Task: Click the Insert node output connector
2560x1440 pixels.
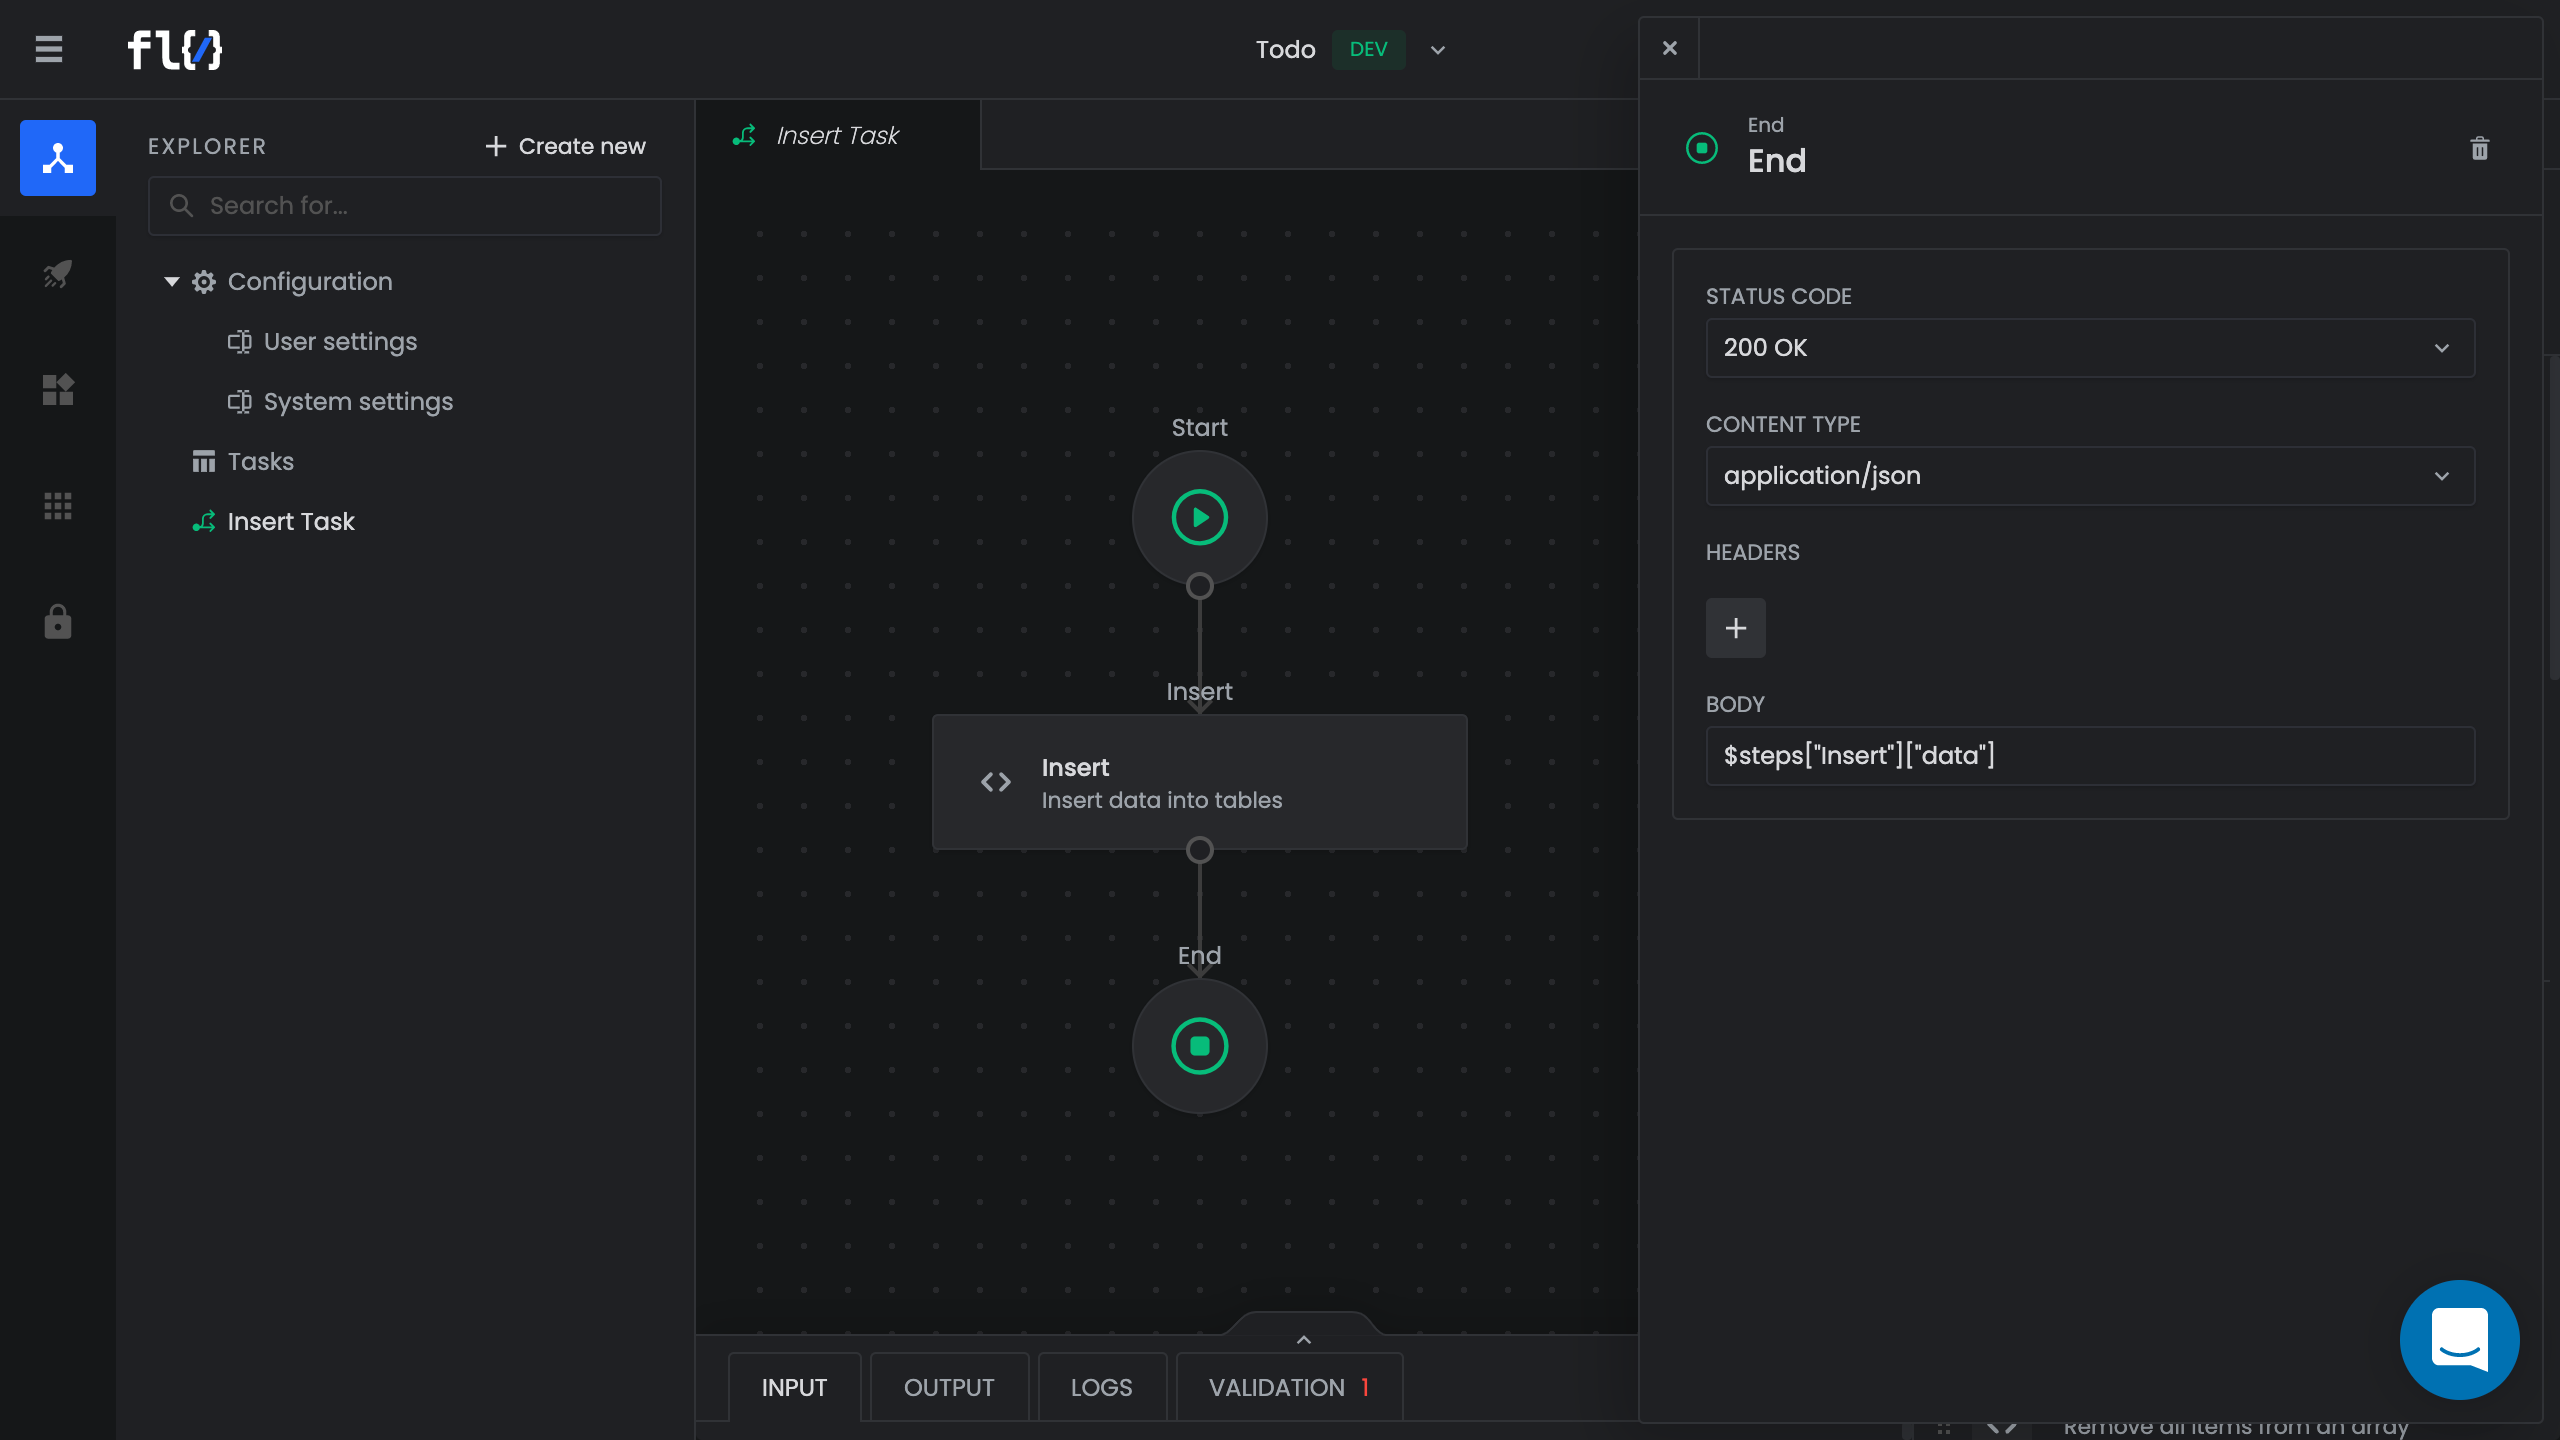Action: point(1200,850)
